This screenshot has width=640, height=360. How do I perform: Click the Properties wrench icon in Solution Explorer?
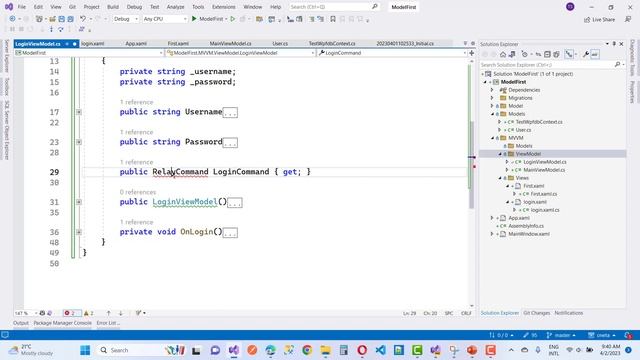[586, 54]
